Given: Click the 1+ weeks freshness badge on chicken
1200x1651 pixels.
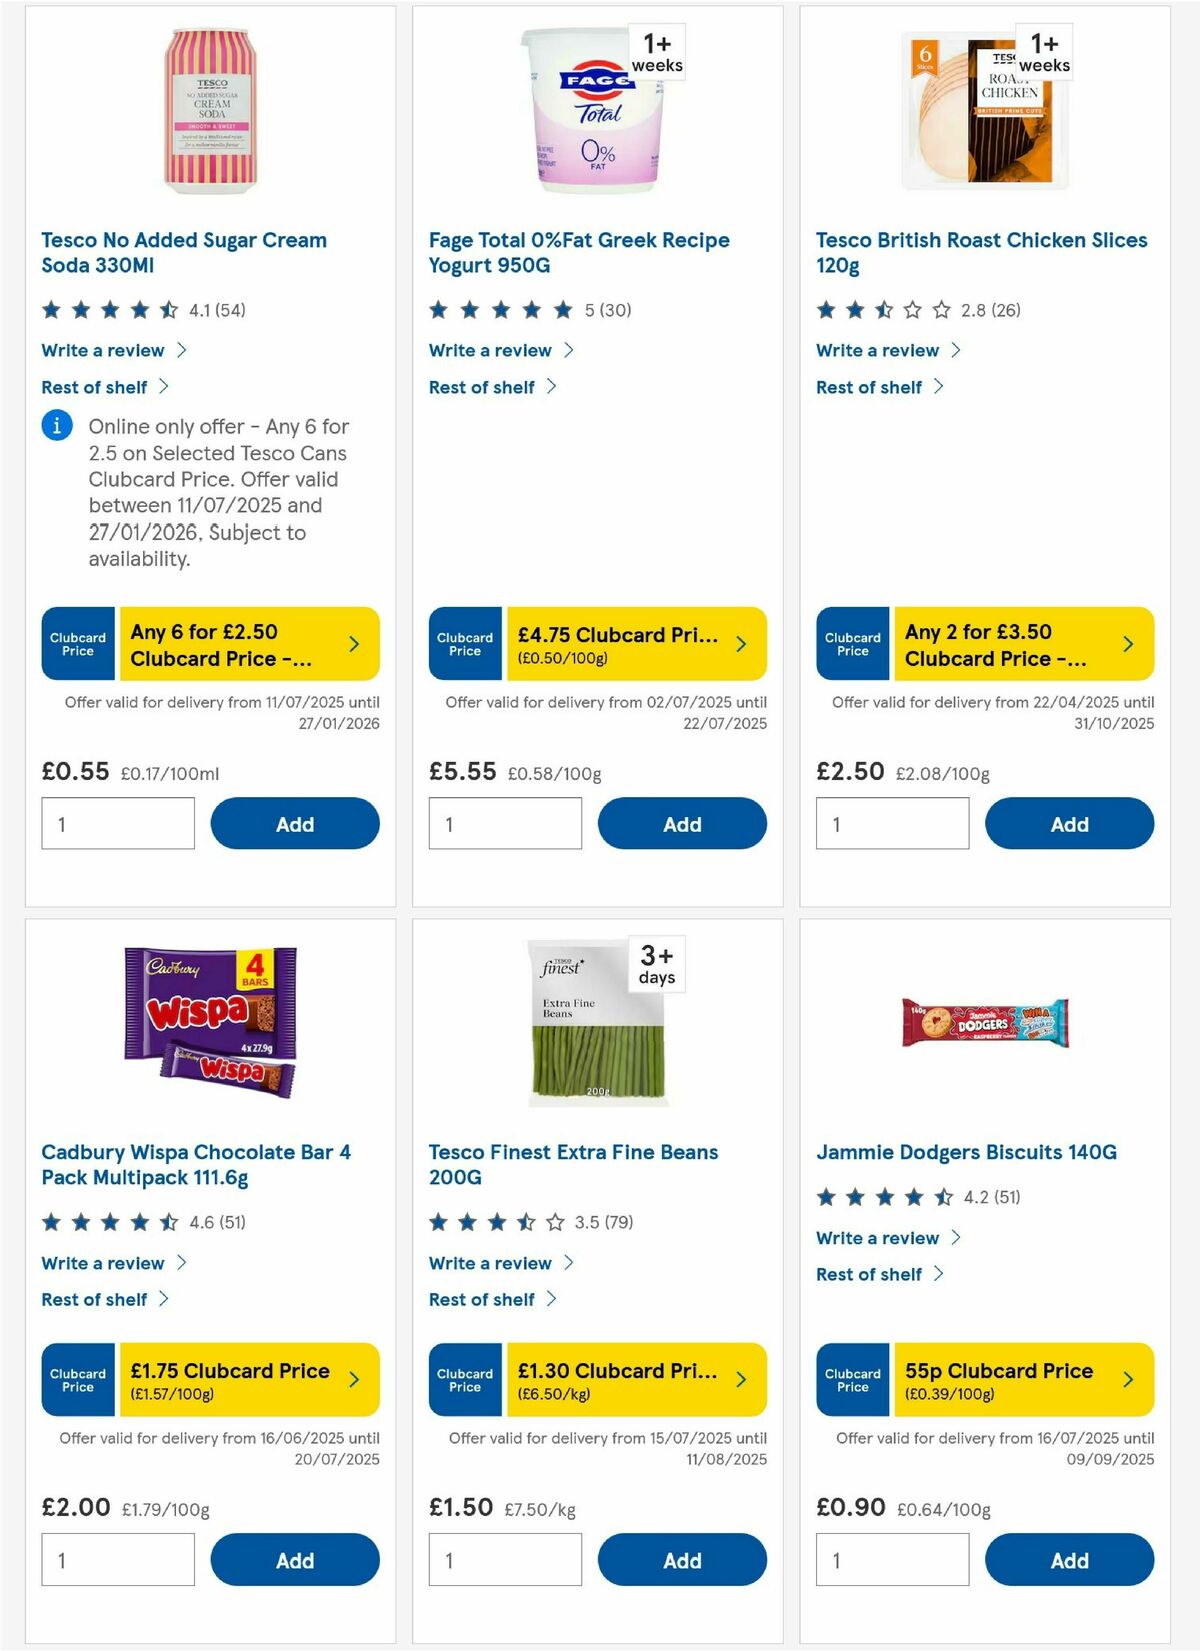Looking at the screenshot, I should pos(1042,51).
